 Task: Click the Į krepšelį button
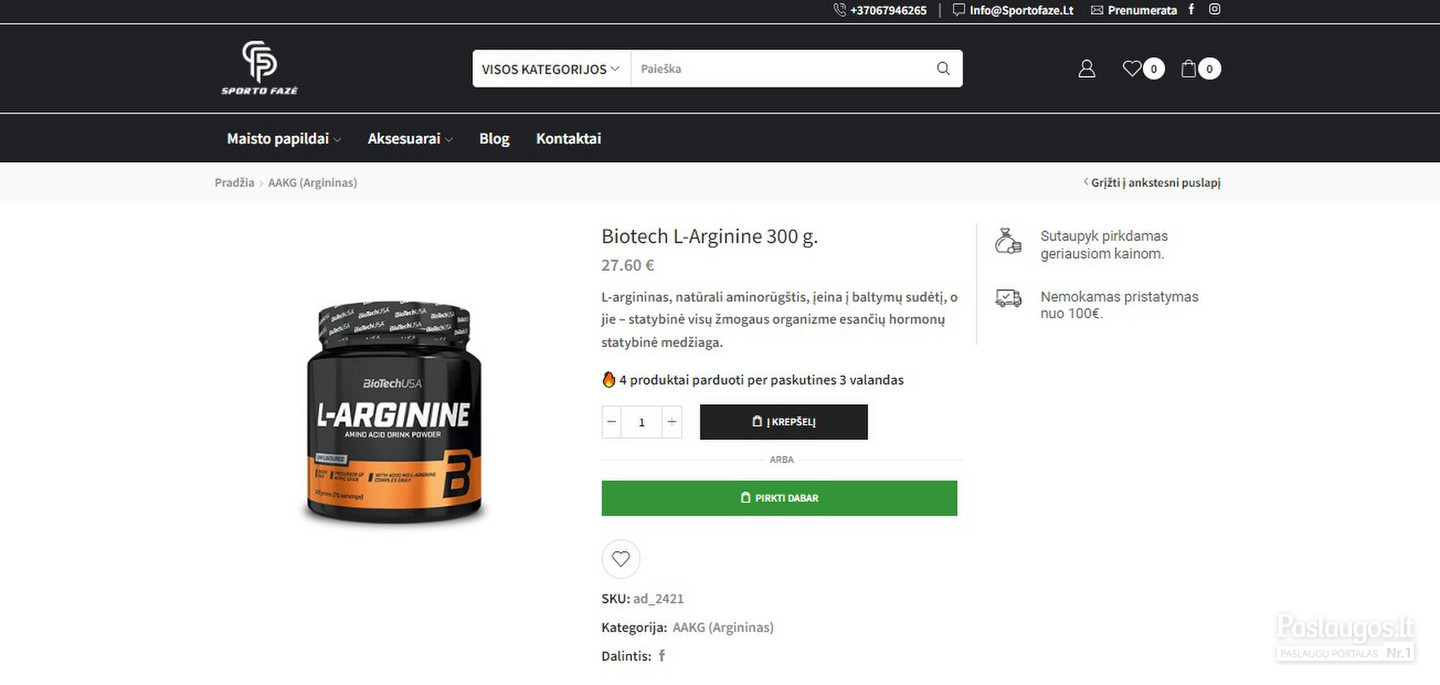point(784,422)
